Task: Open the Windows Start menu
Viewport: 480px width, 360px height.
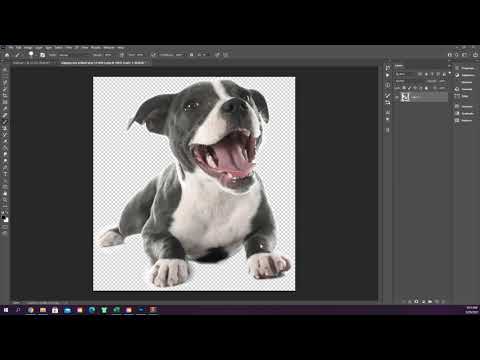Action: [6, 310]
